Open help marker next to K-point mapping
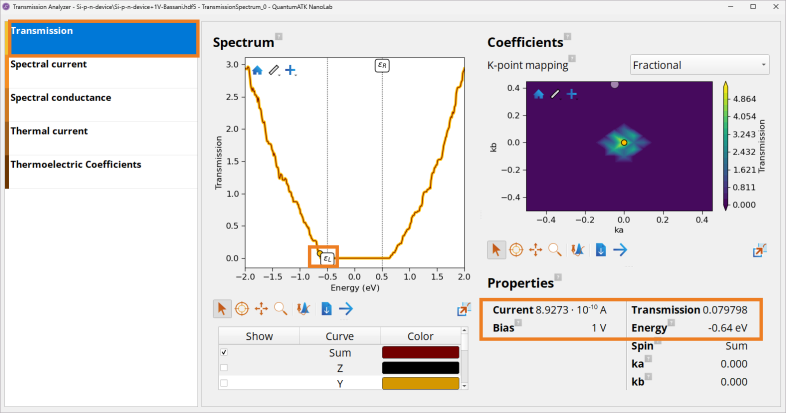Image resolution: width=786 pixels, height=413 pixels. (572, 59)
